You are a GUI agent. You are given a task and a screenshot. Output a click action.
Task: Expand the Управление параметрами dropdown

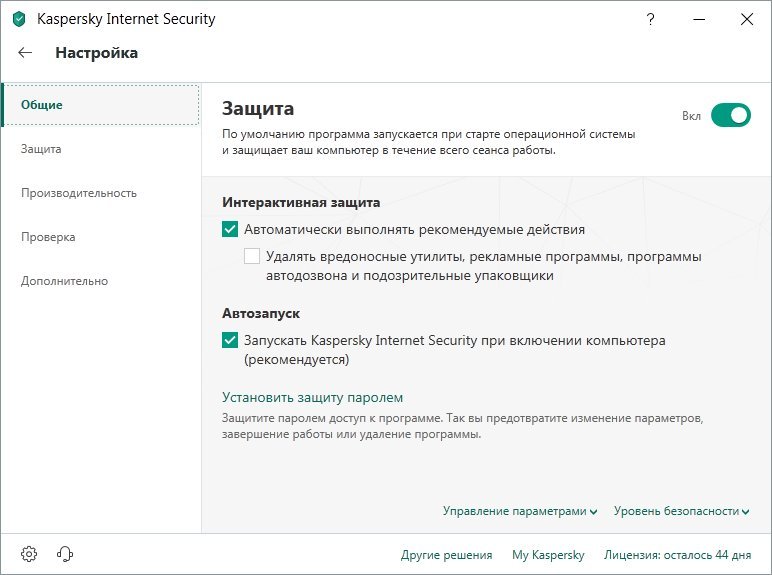[x=520, y=511]
